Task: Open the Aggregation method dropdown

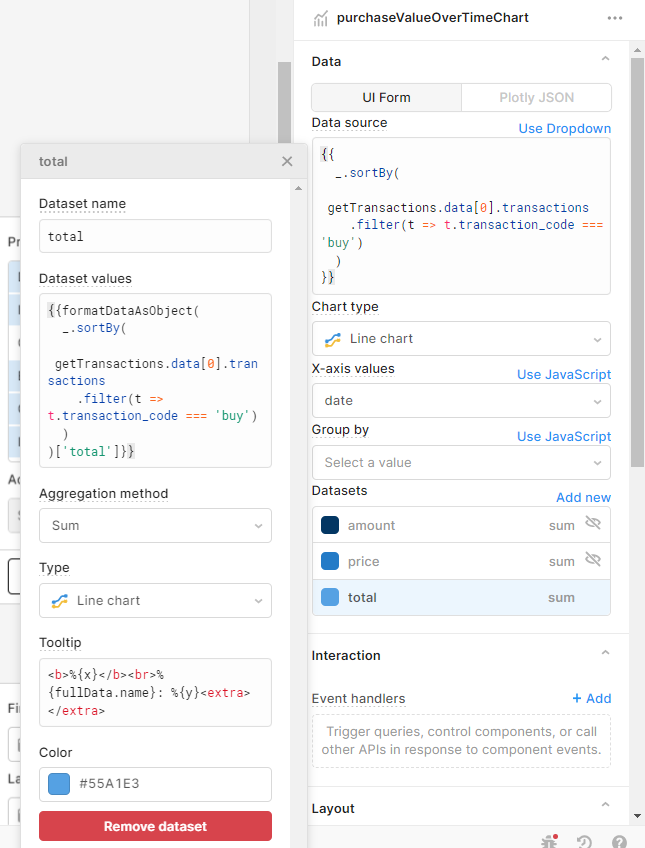Action: pos(155,525)
